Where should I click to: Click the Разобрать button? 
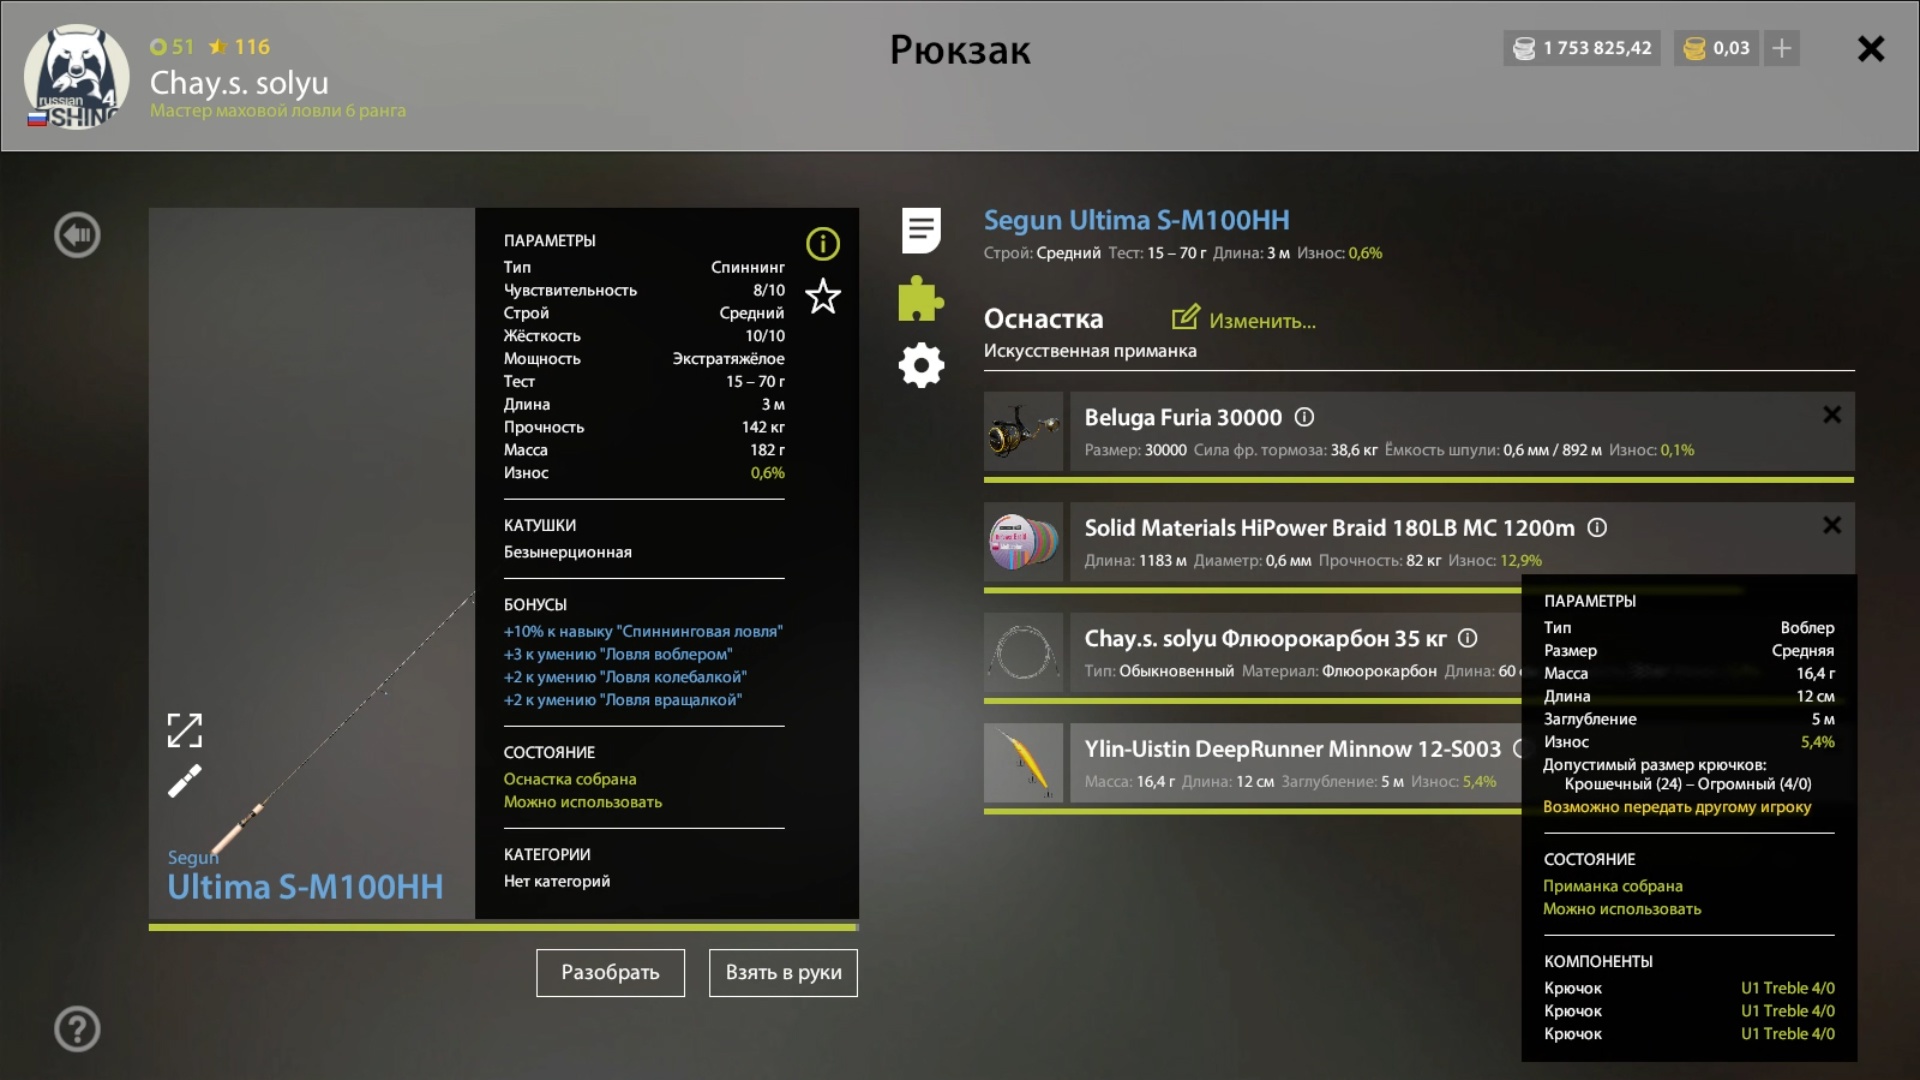(610, 972)
